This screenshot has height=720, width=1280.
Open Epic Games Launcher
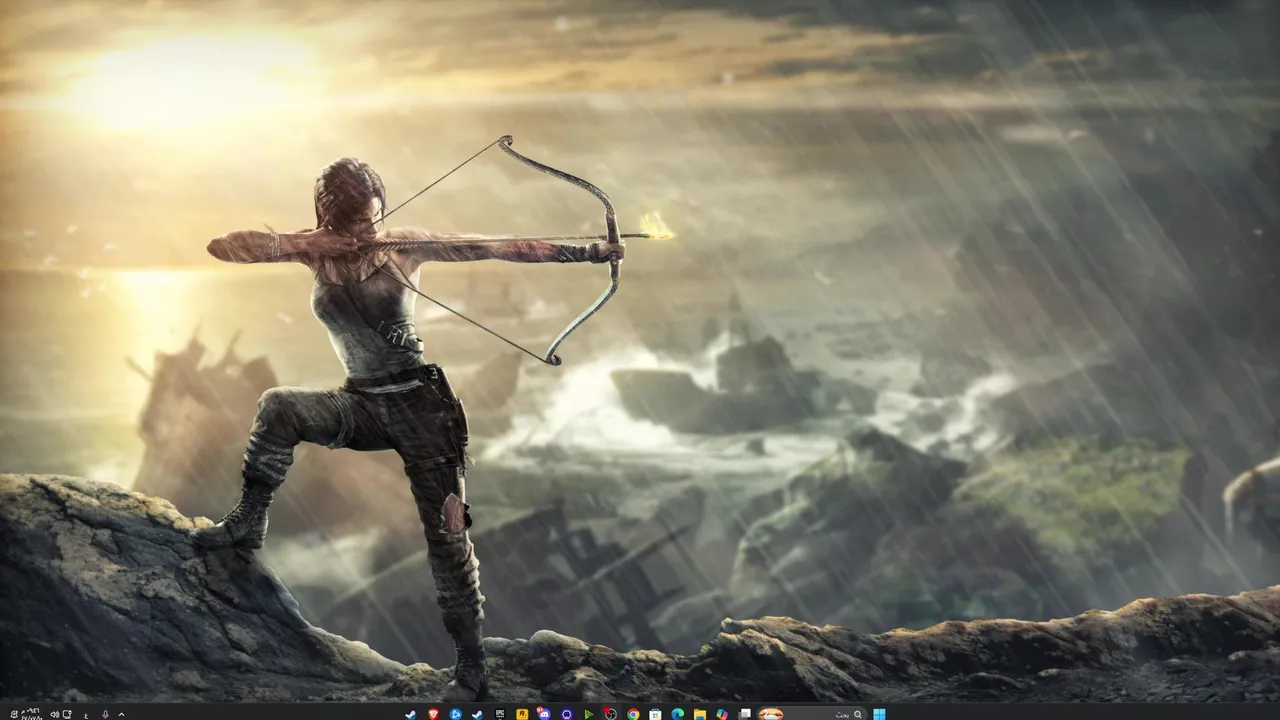pos(499,714)
